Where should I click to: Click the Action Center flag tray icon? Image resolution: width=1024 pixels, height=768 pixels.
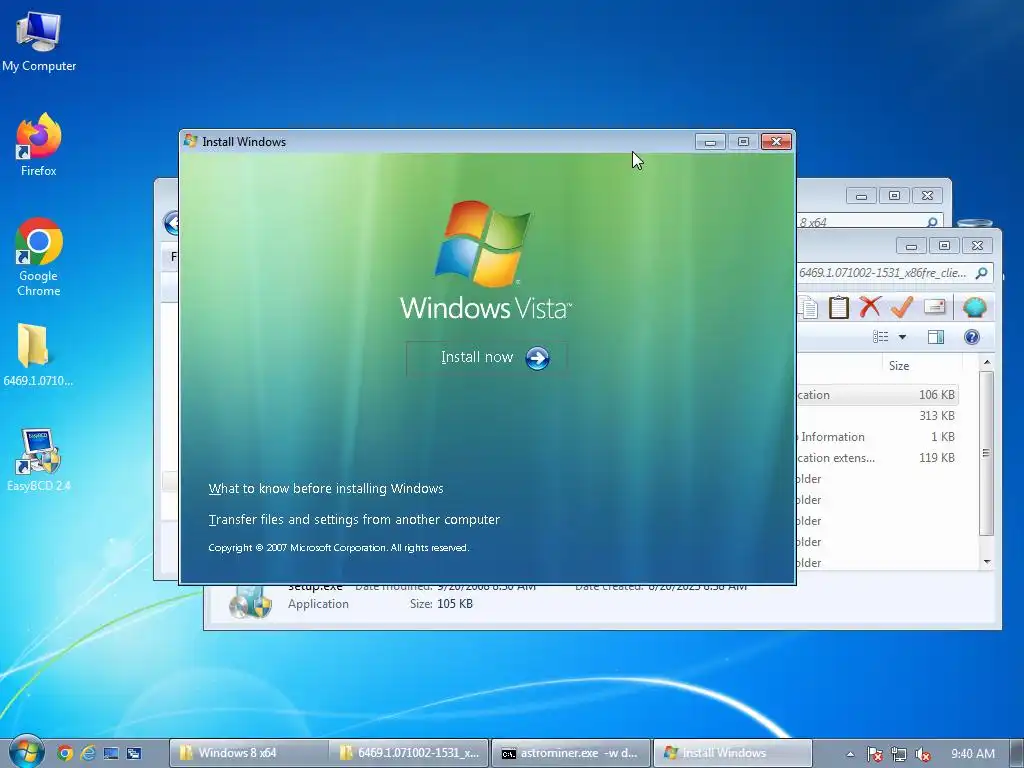pyautogui.click(x=874, y=754)
